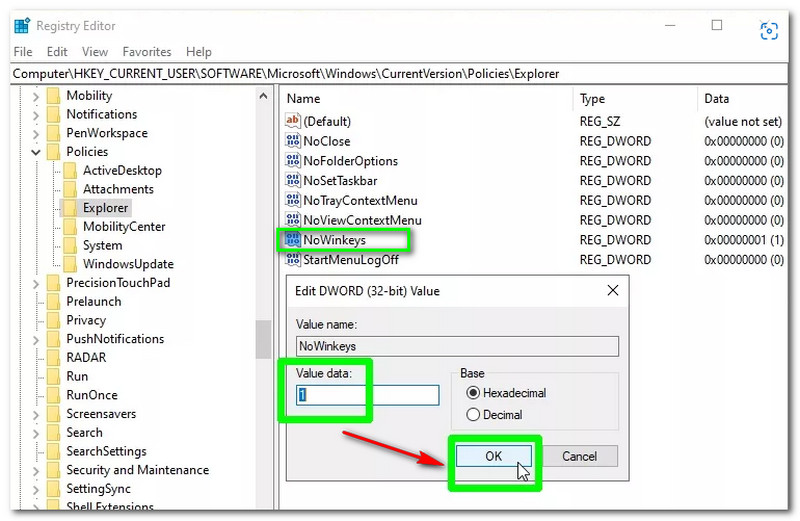Open the Favorites menu
The height and width of the screenshot is (521, 800).
[x=147, y=52]
